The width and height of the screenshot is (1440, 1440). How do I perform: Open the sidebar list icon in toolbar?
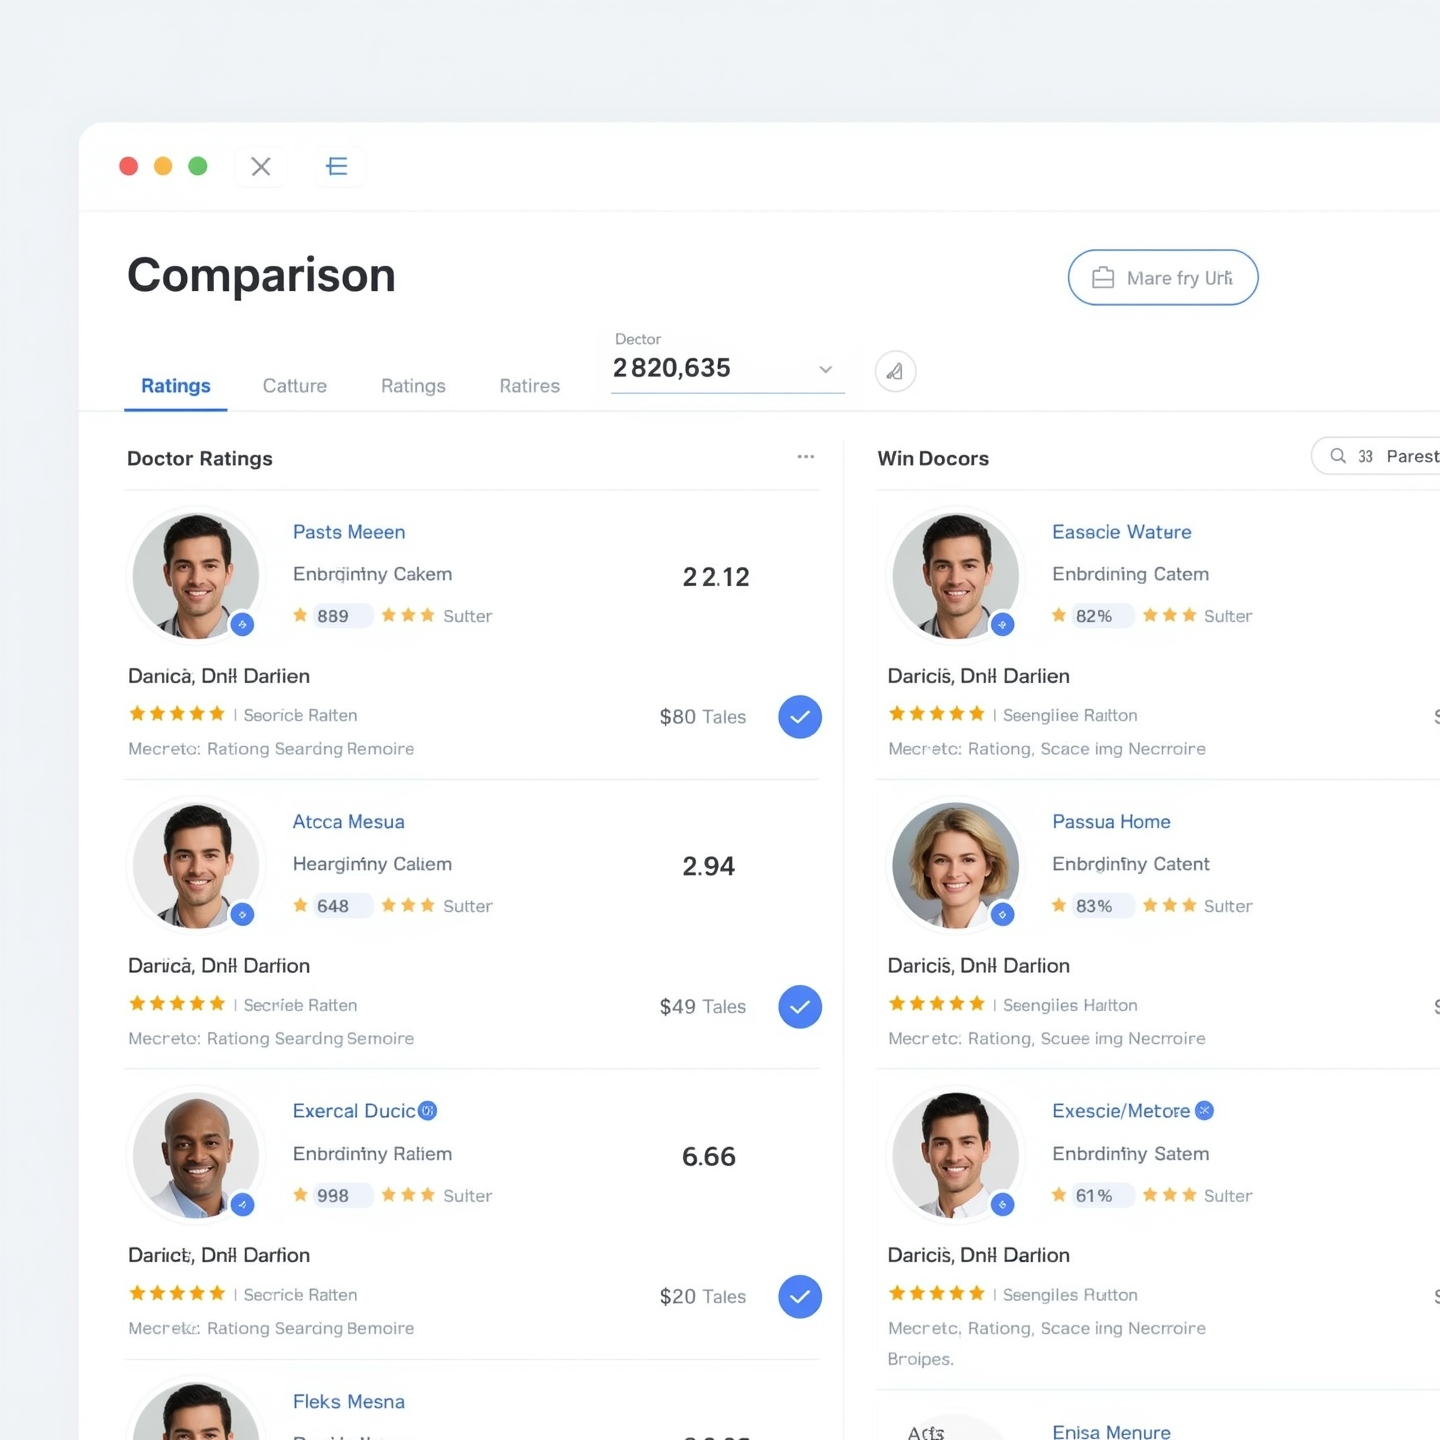pyautogui.click(x=338, y=167)
